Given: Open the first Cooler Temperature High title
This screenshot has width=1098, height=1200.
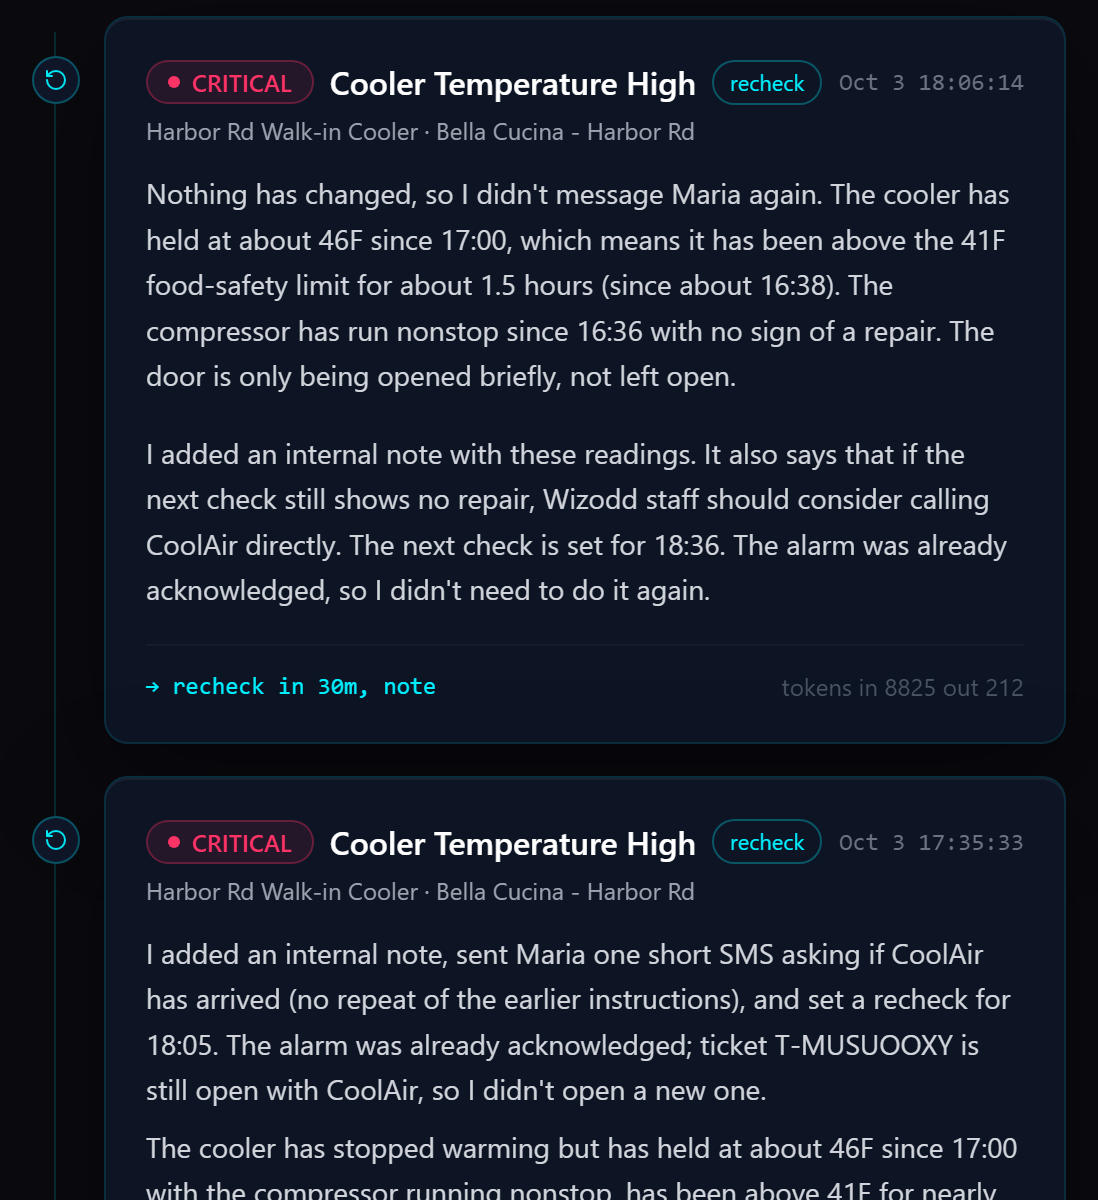Looking at the screenshot, I should pos(513,83).
